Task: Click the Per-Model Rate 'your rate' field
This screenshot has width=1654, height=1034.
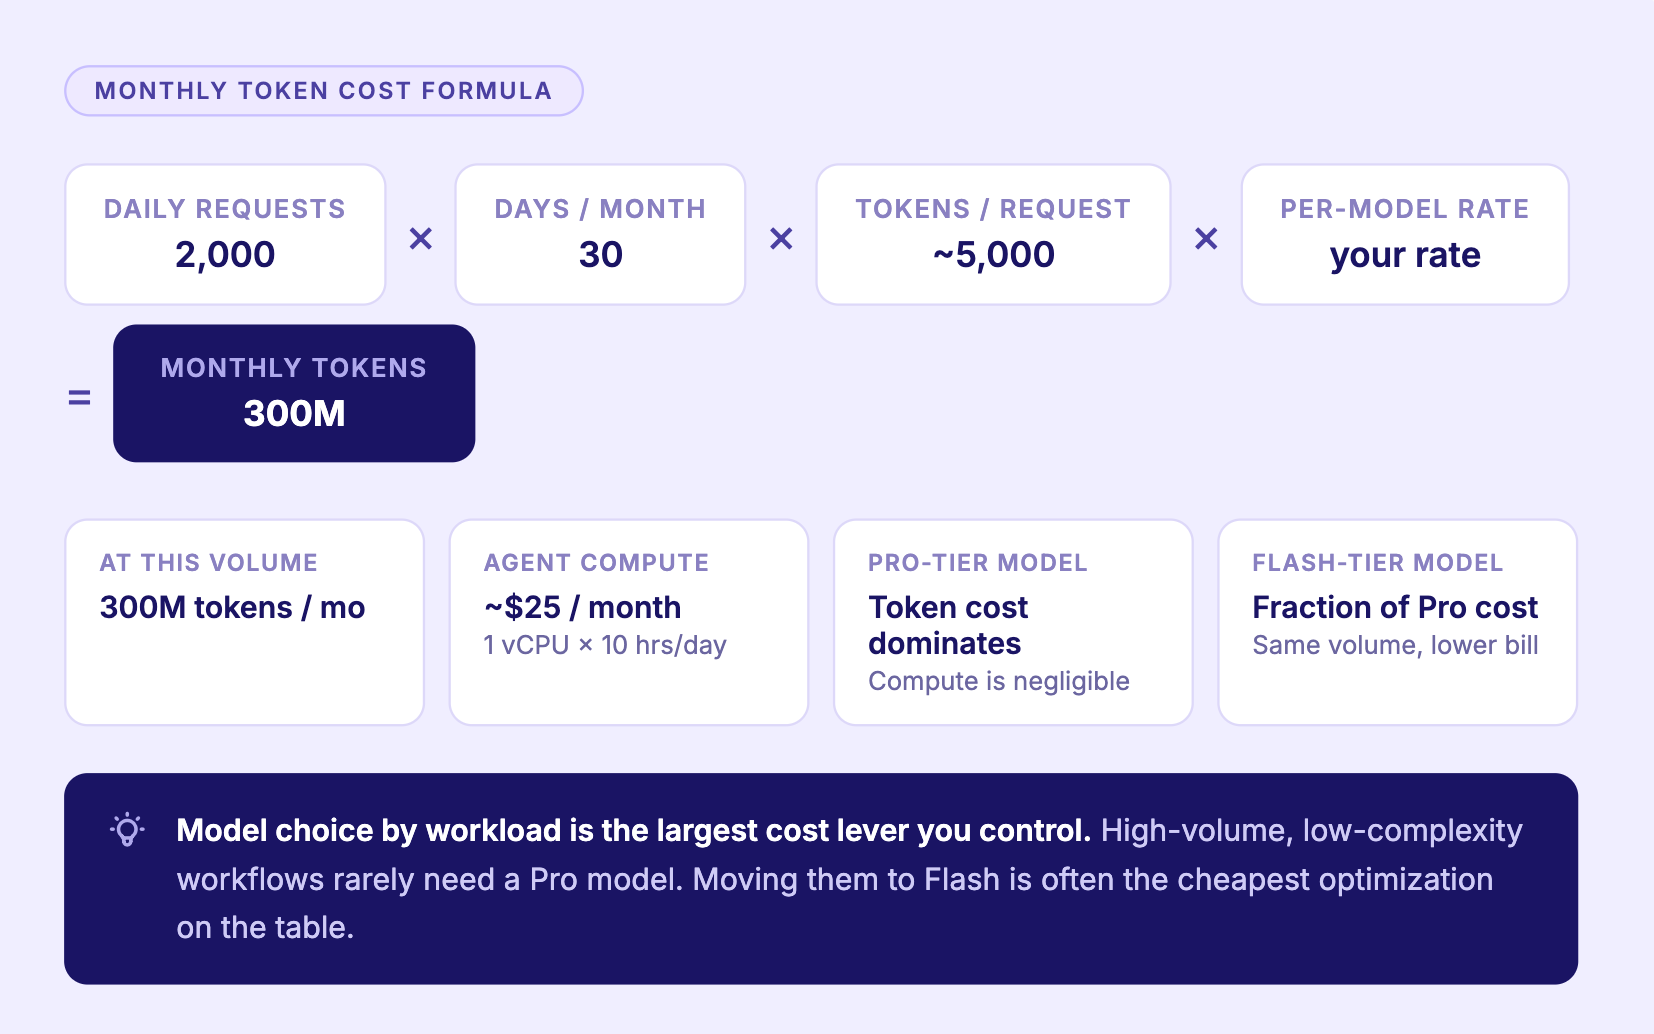Action: click(x=1405, y=234)
